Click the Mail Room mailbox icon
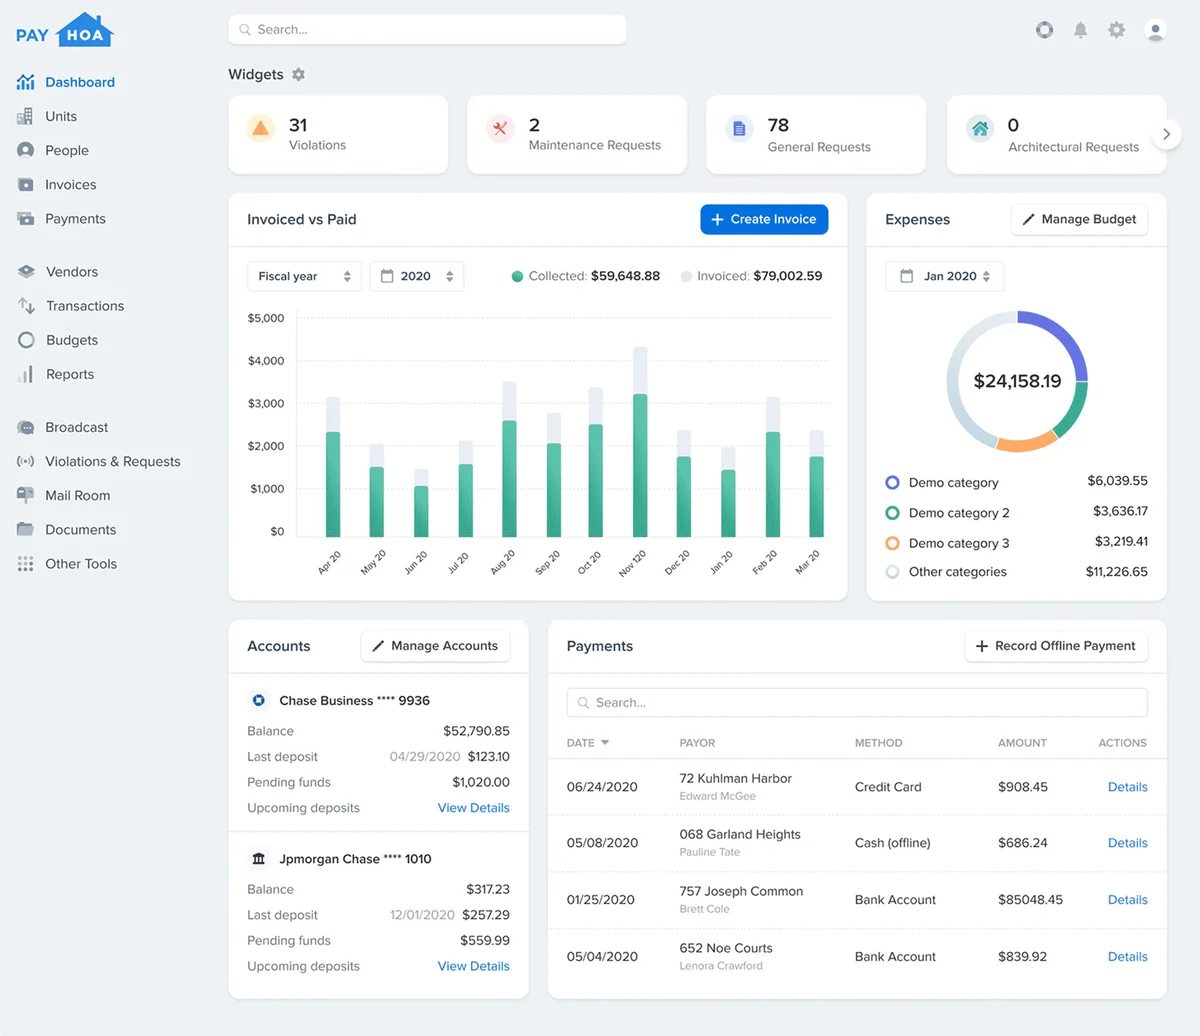This screenshot has height=1036, width=1200. pyautogui.click(x=26, y=495)
